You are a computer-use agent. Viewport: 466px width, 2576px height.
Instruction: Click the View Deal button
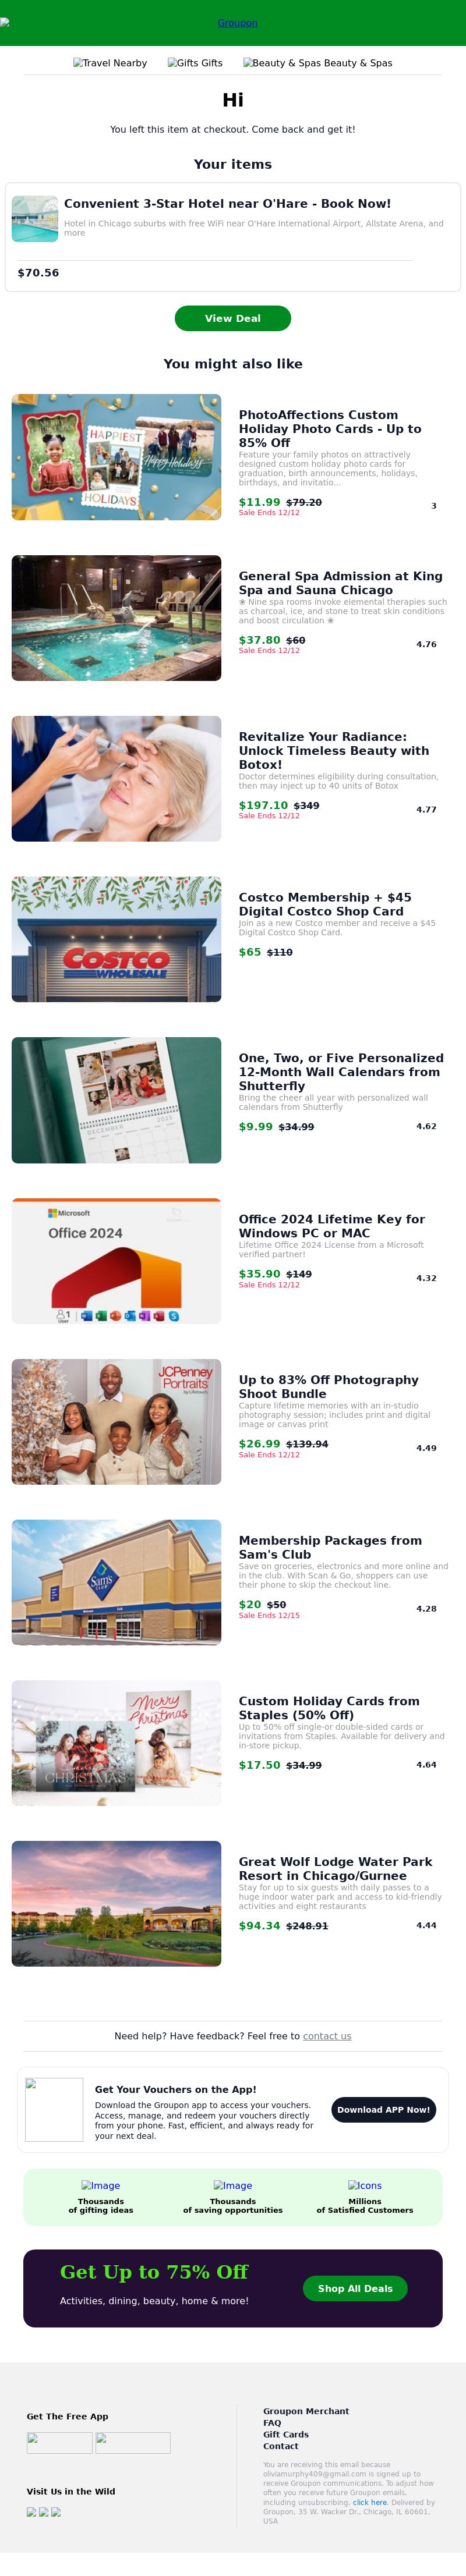(233, 318)
